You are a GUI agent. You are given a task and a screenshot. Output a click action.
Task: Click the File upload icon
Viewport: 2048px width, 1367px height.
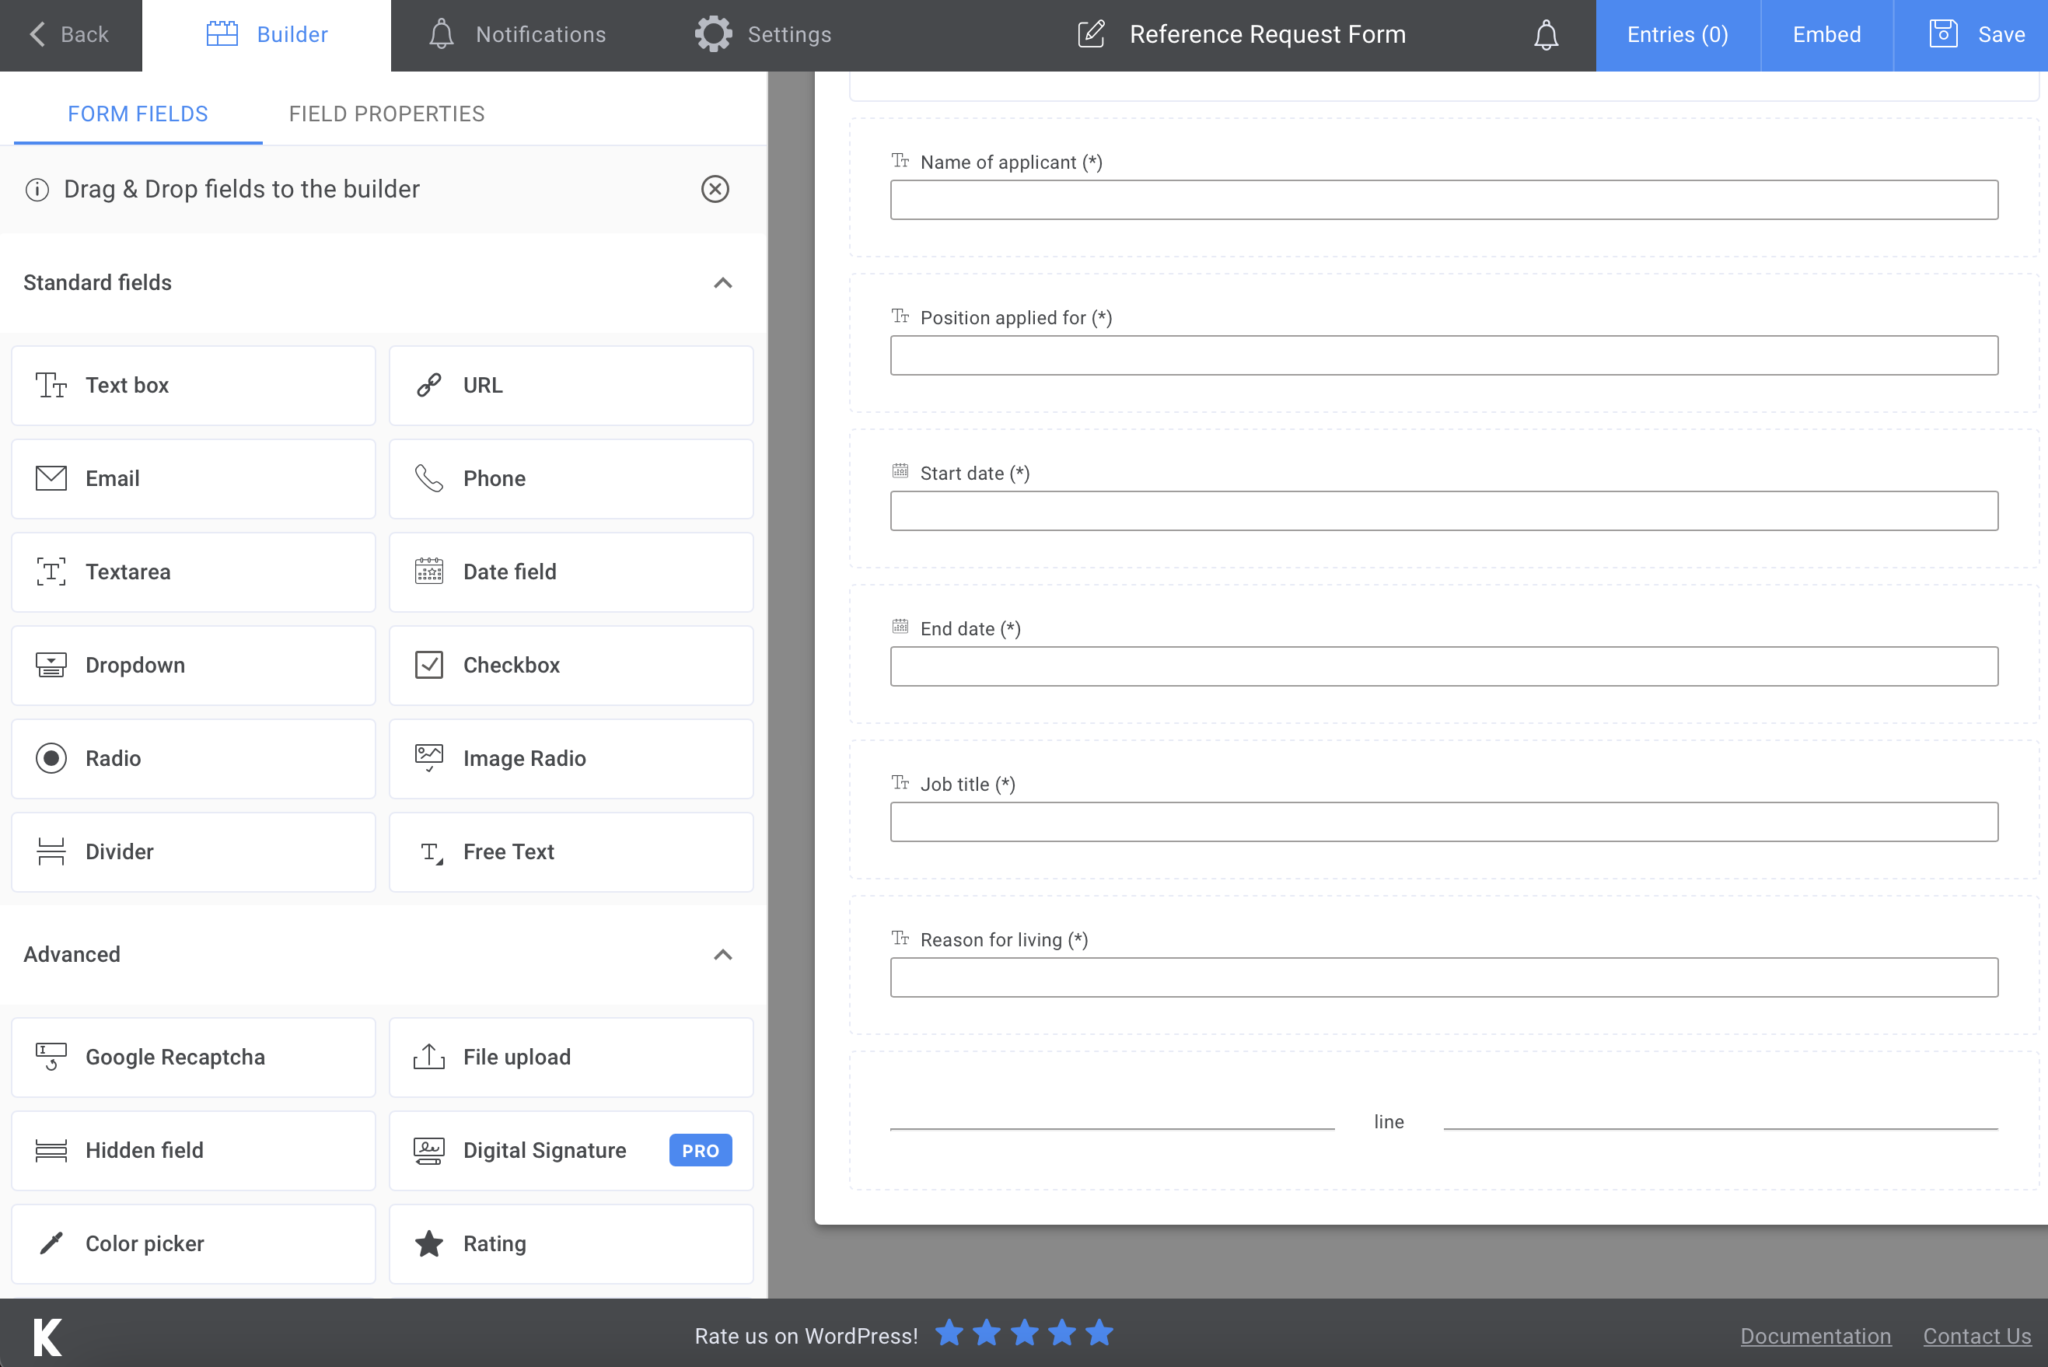[428, 1057]
